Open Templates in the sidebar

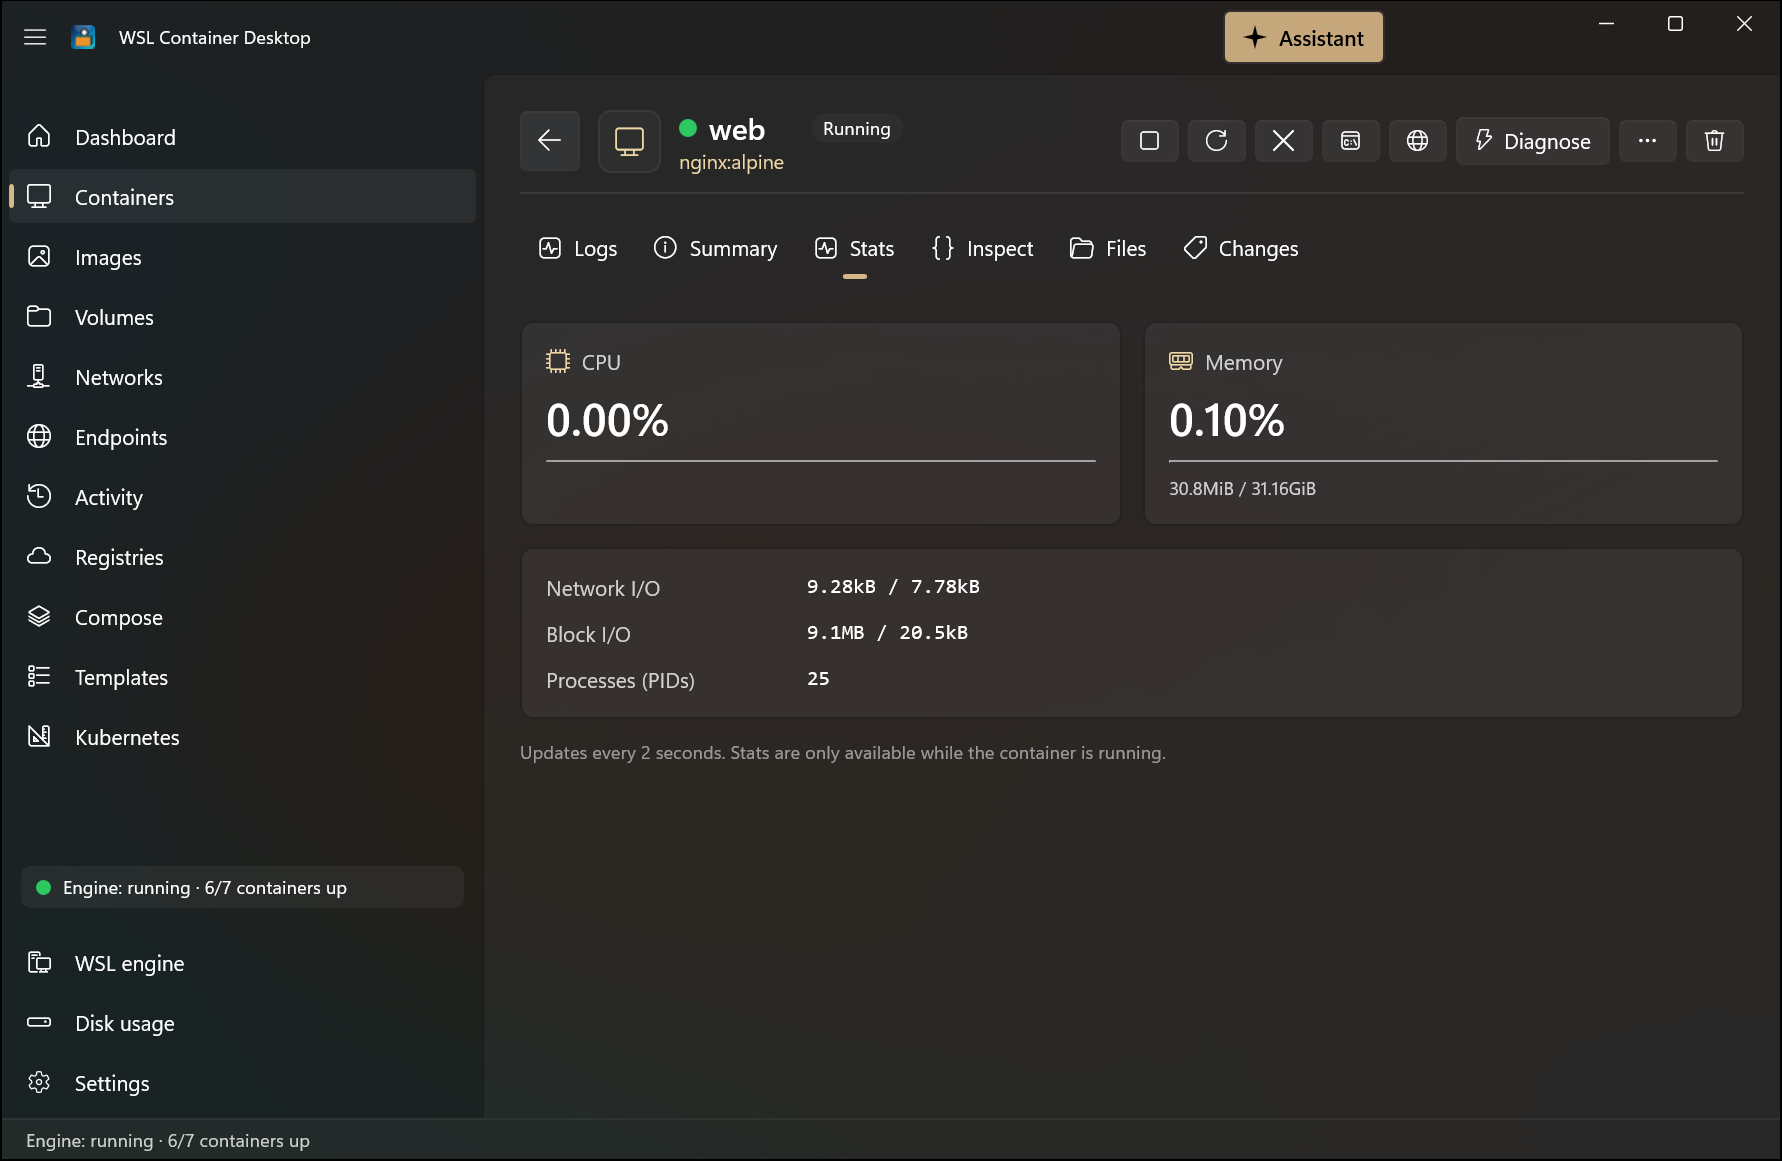[x=242, y=677]
